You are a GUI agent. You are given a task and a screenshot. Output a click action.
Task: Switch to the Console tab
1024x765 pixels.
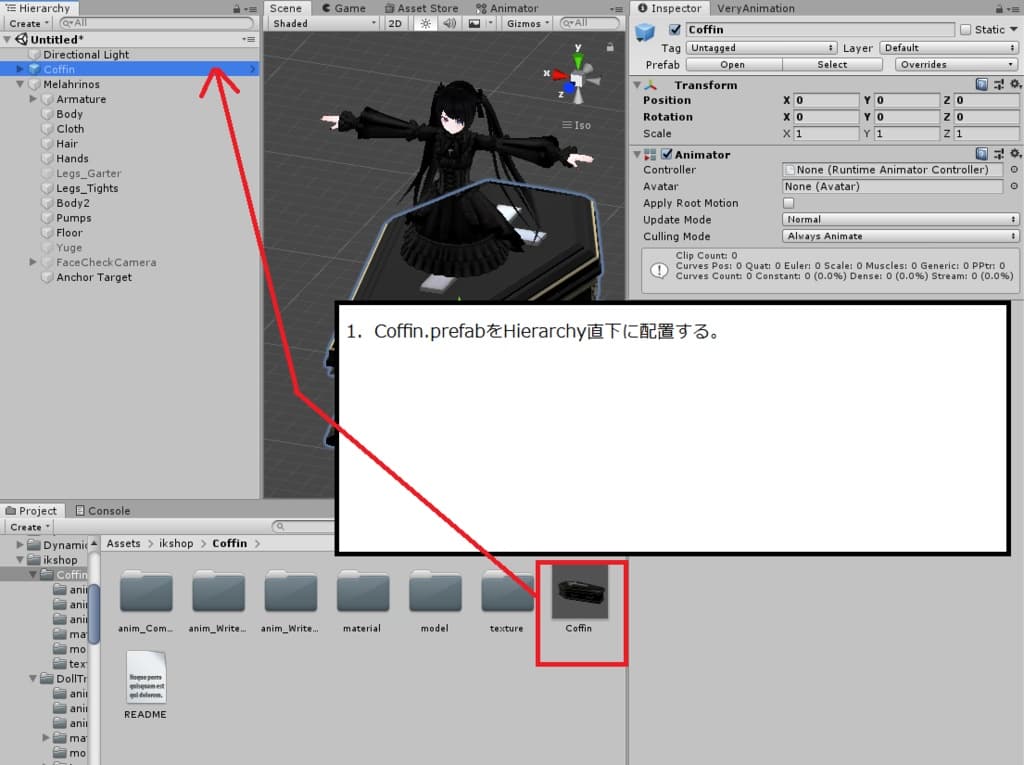(x=103, y=511)
